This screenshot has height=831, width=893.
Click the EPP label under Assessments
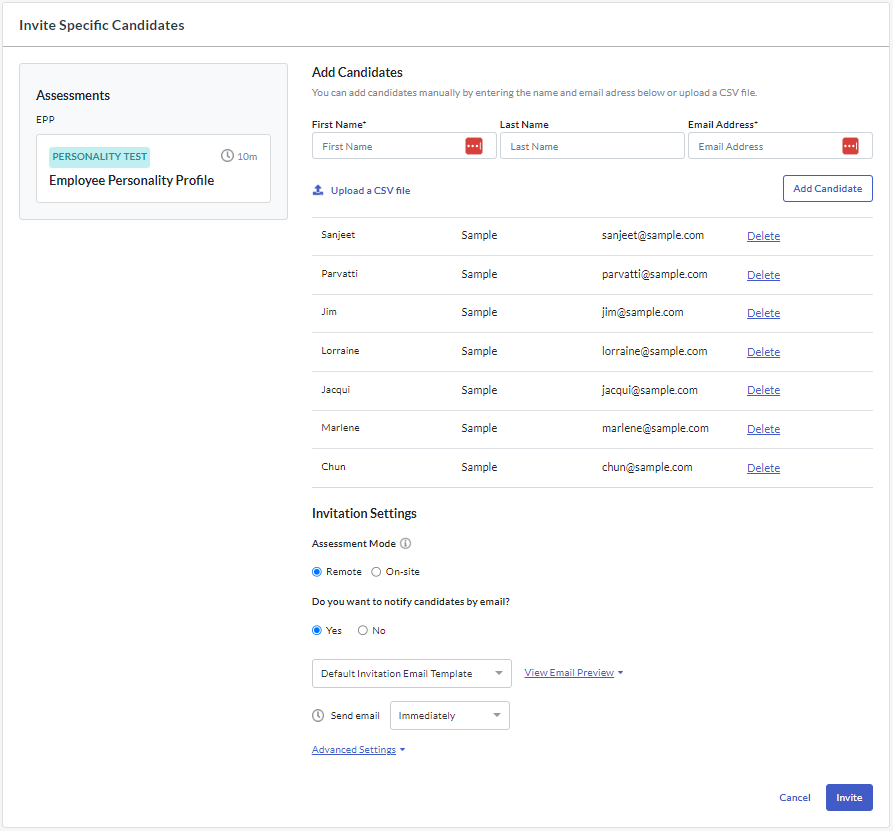click(45, 120)
